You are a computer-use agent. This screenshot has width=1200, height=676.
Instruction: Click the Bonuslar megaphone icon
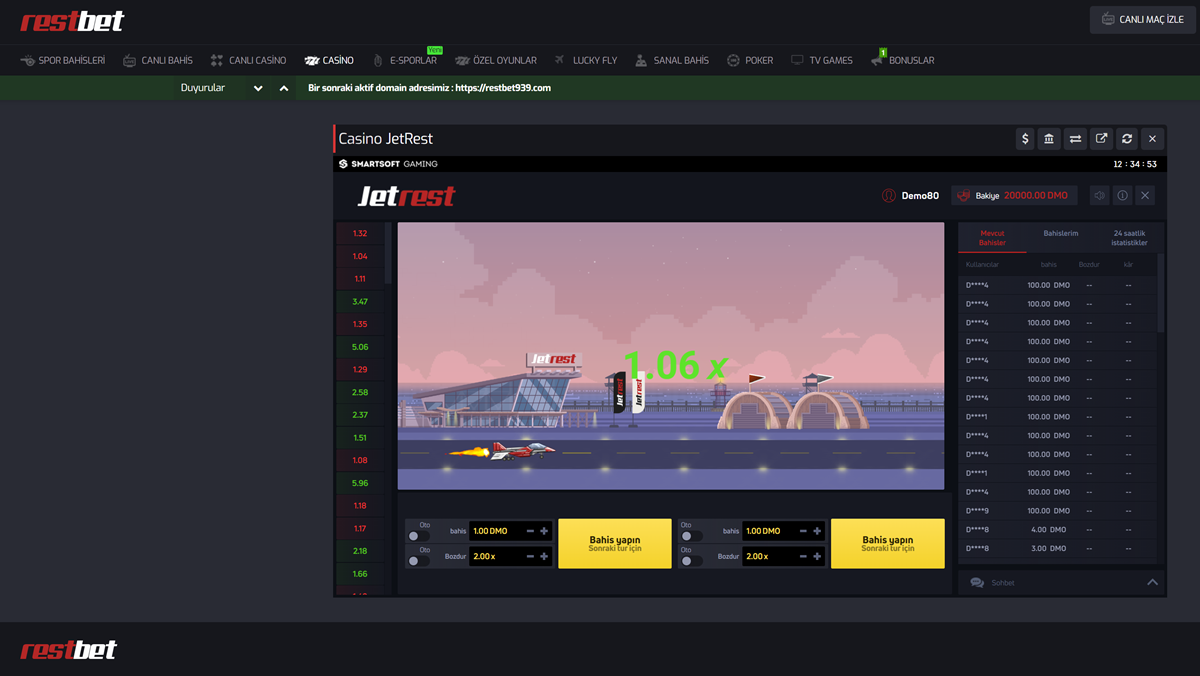point(877,60)
